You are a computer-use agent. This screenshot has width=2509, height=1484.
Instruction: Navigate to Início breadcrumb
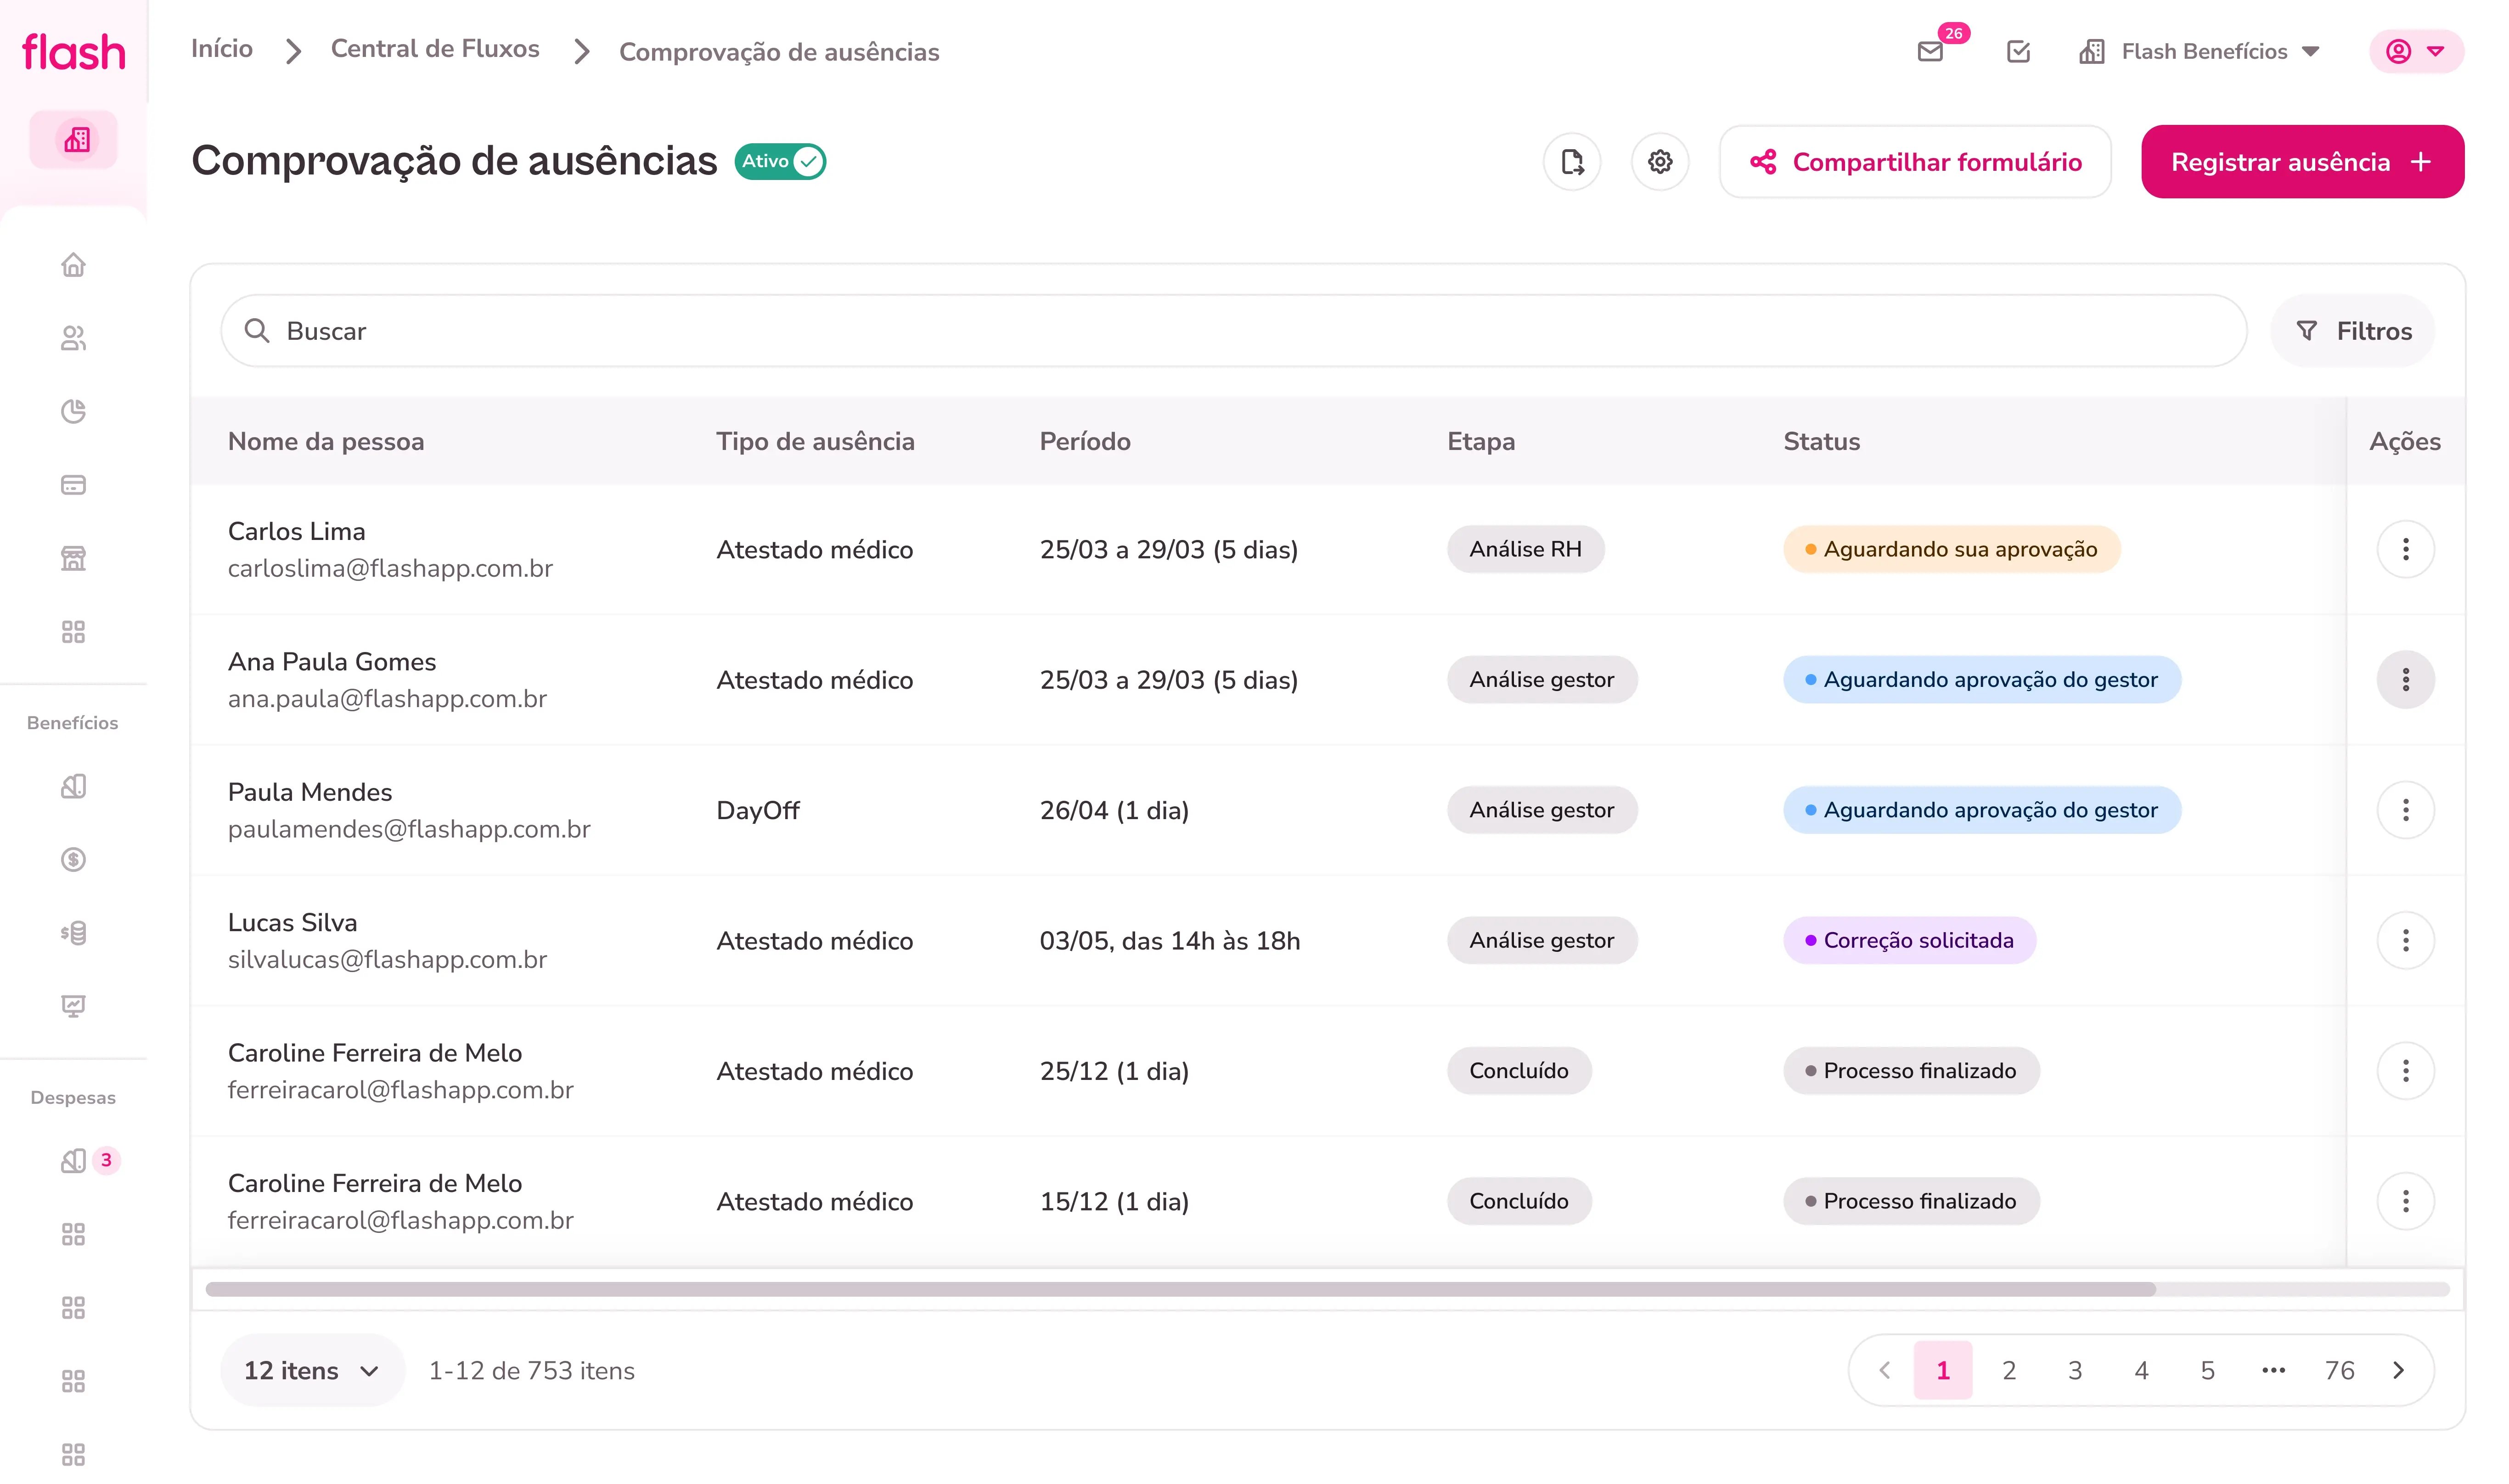pos(222,49)
